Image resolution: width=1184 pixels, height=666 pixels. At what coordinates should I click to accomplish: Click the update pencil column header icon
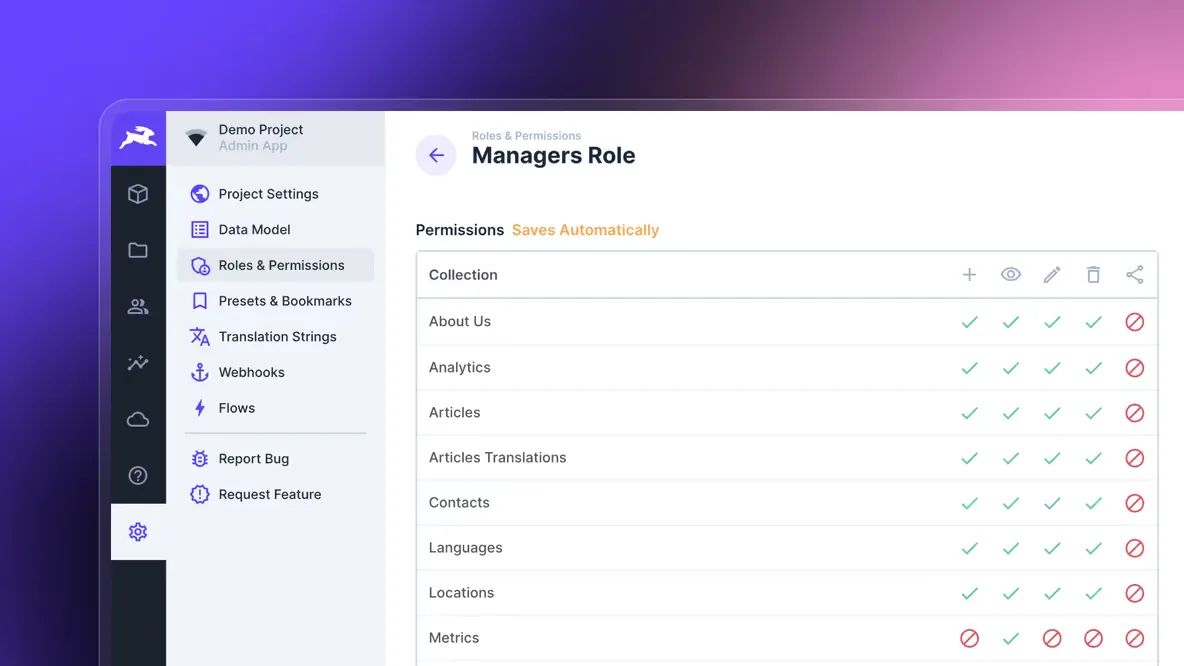tap(1052, 275)
